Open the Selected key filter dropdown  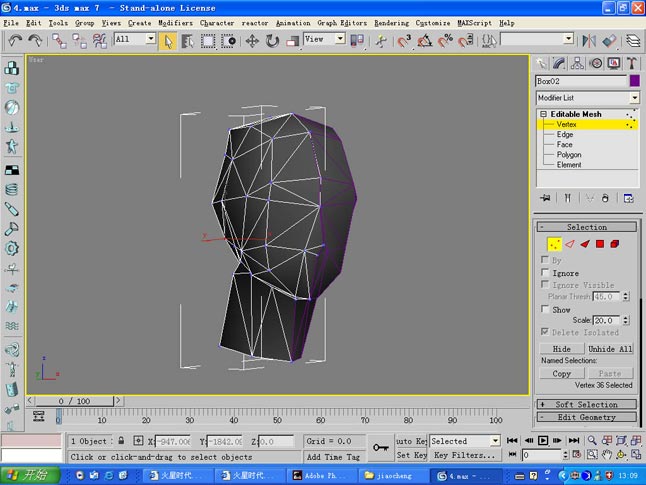495,441
